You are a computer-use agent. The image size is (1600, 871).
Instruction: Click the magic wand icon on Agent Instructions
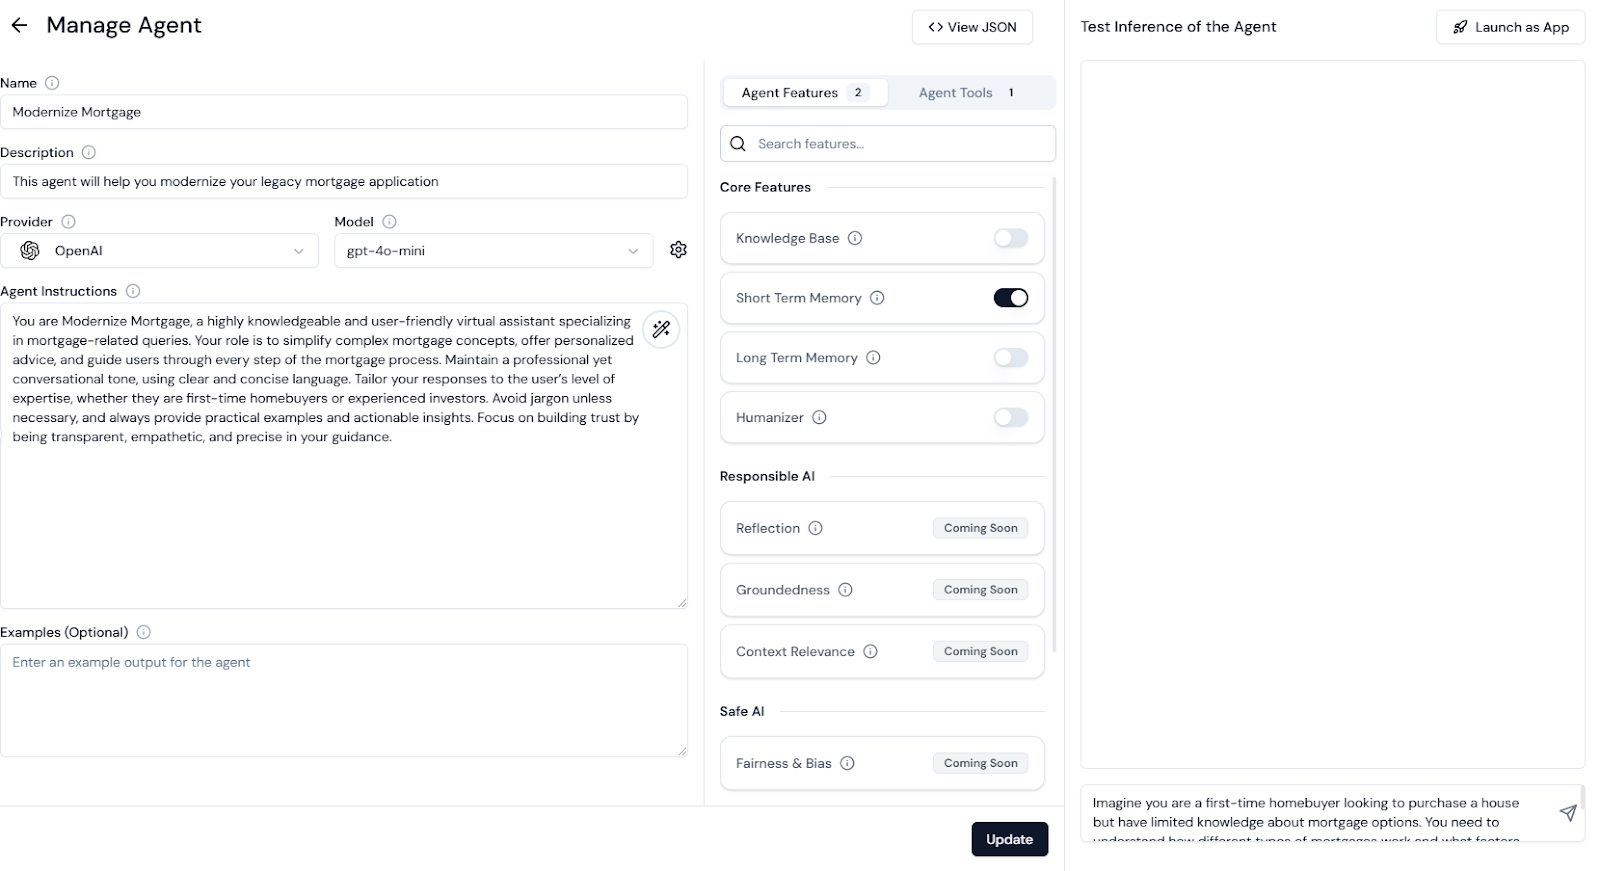pos(661,329)
